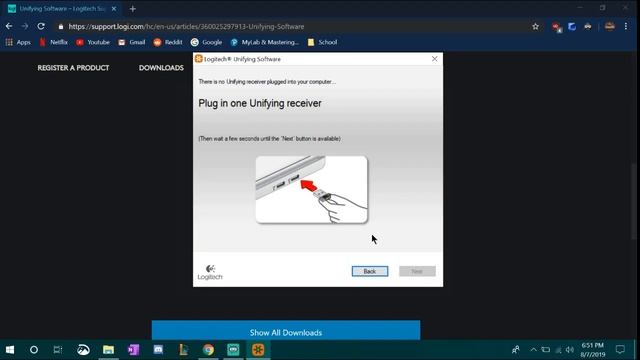Open the Google bookmark
The width and height of the screenshot is (640, 360).
(207, 42)
